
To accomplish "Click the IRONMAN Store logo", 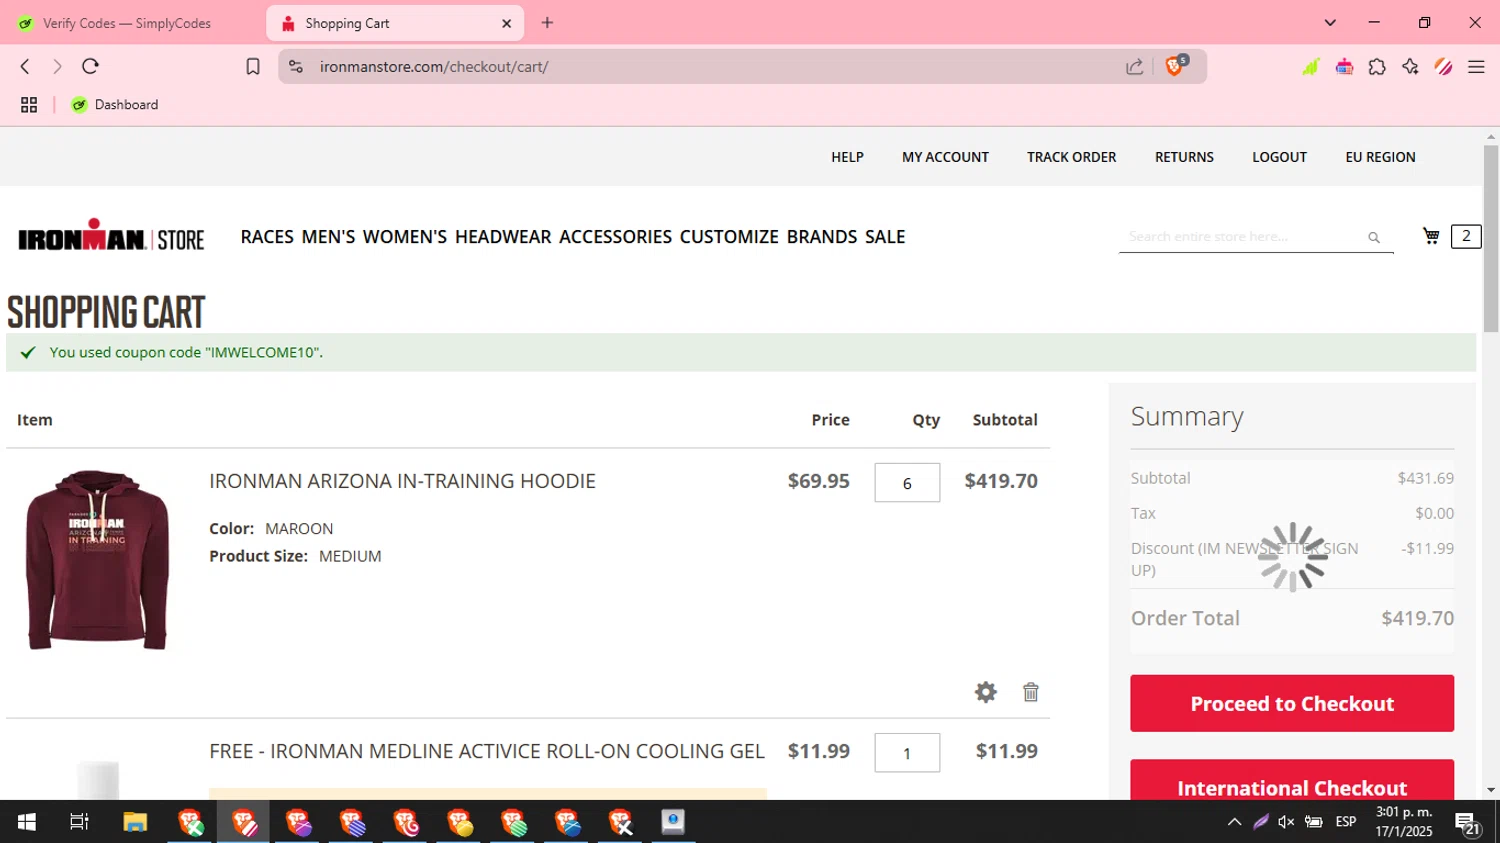I will pos(111,235).
